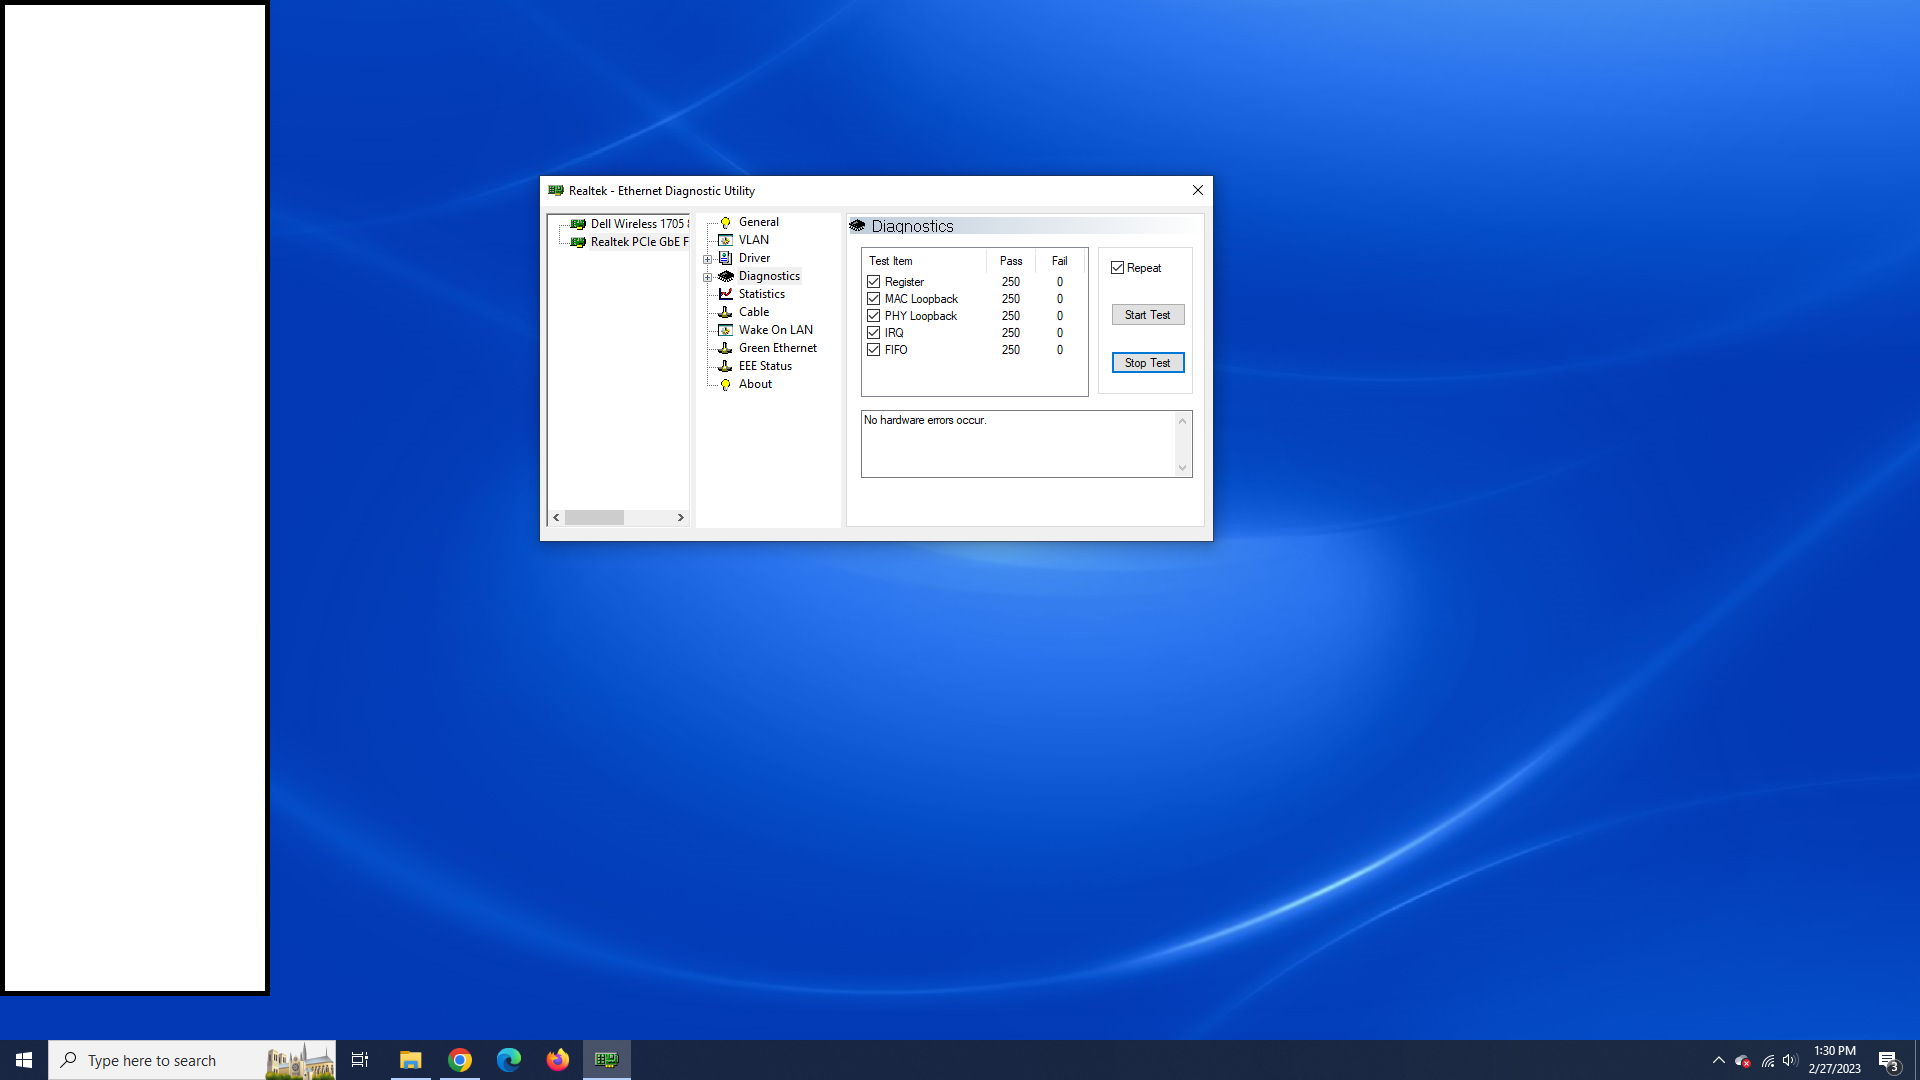Select Cable in the navigation tree

(x=754, y=312)
